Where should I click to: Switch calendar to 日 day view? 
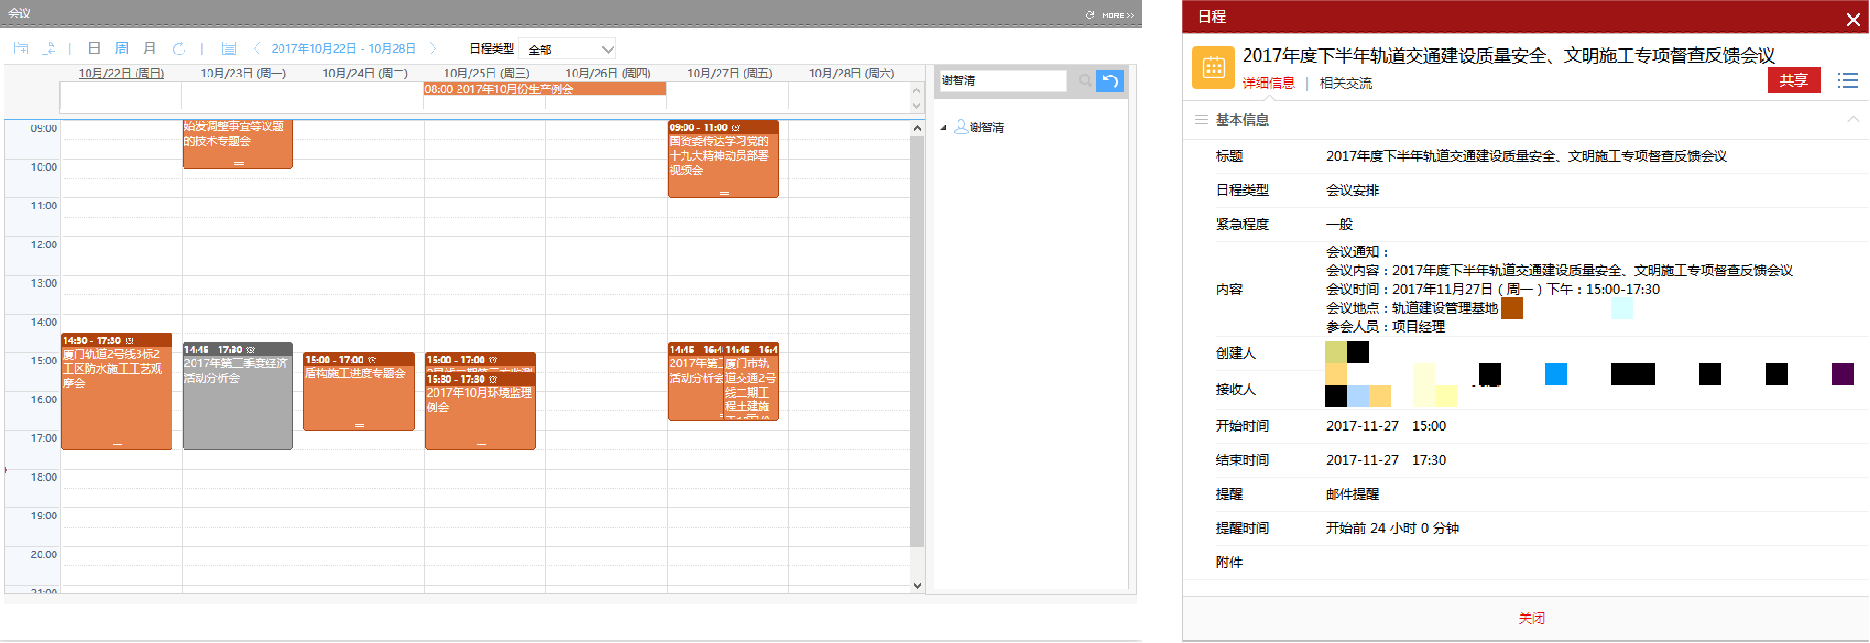click(94, 49)
